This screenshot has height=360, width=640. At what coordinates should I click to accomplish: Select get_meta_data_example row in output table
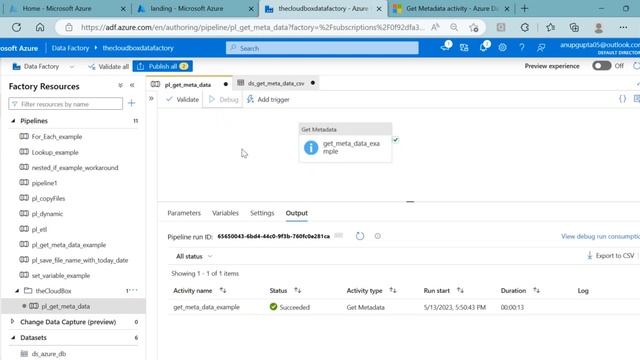[x=404, y=307]
